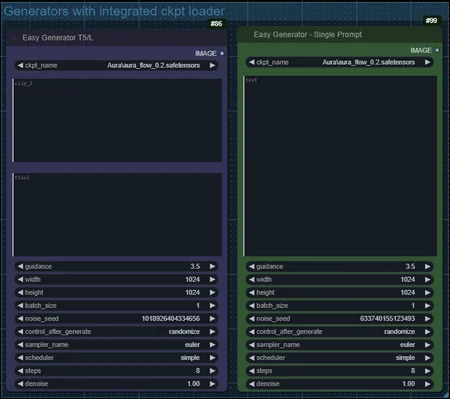This screenshot has width=450, height=399.
Task: Open ckpt_name selector in Single Prompt node
Action: (340, 62)
